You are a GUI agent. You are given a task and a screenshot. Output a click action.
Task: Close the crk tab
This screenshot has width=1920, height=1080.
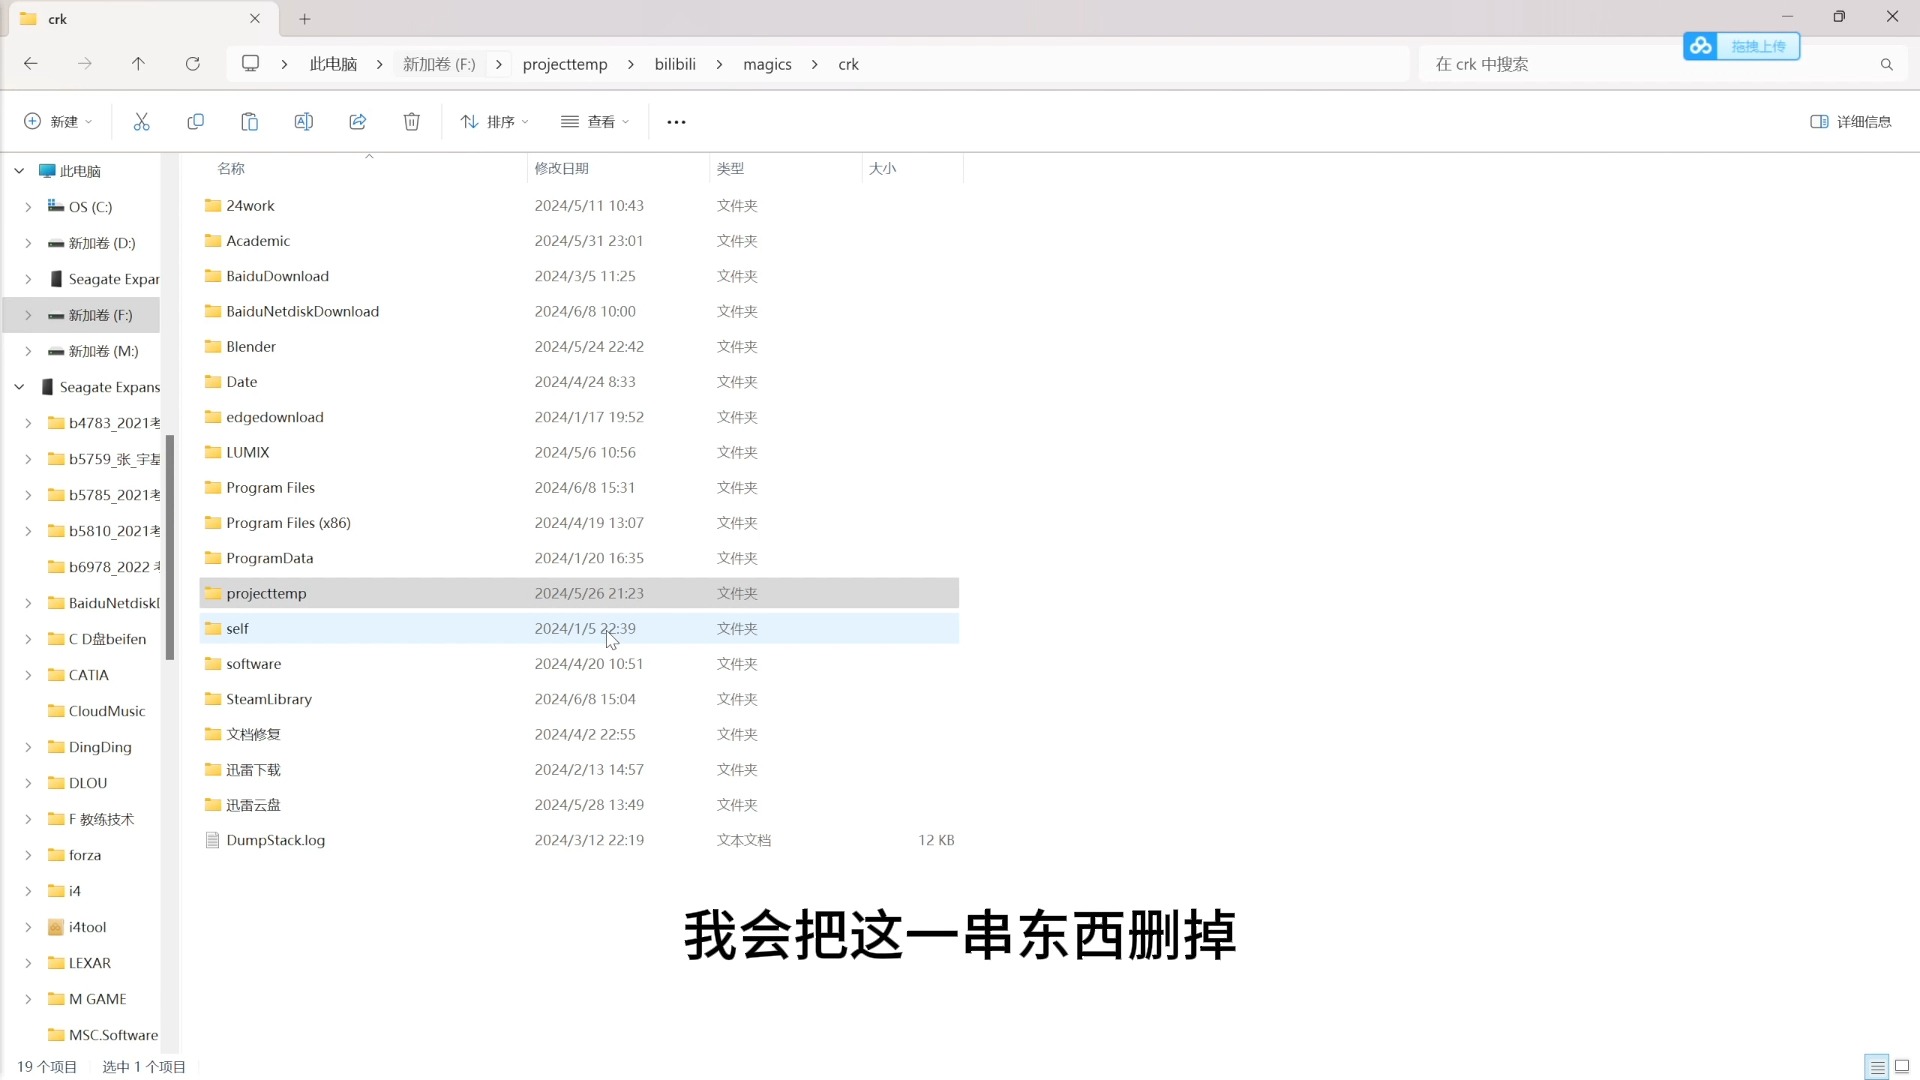click(x=255, y=19)
